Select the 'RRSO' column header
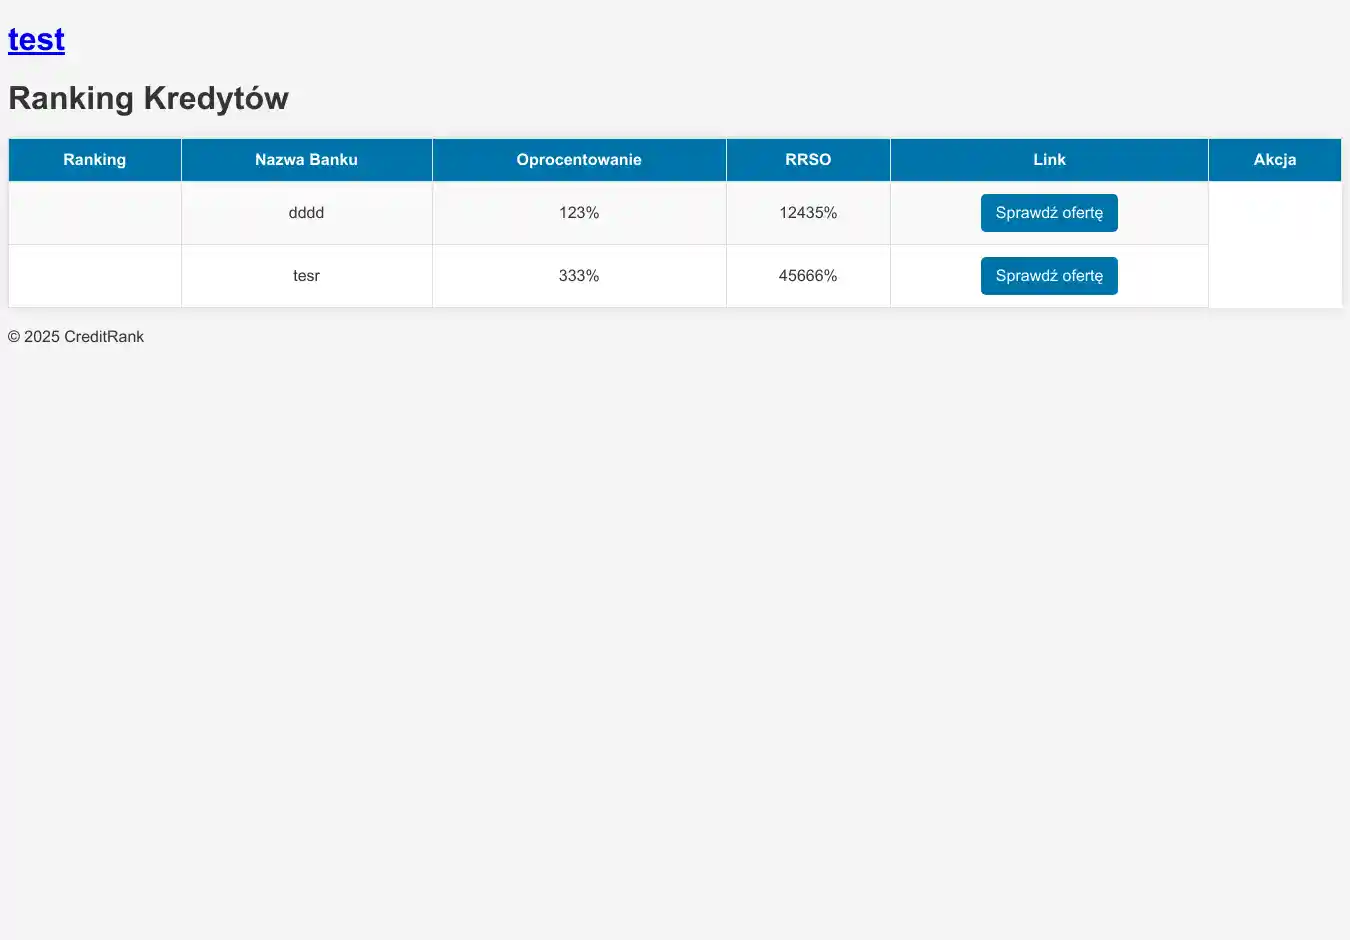 tap(808, 160)
